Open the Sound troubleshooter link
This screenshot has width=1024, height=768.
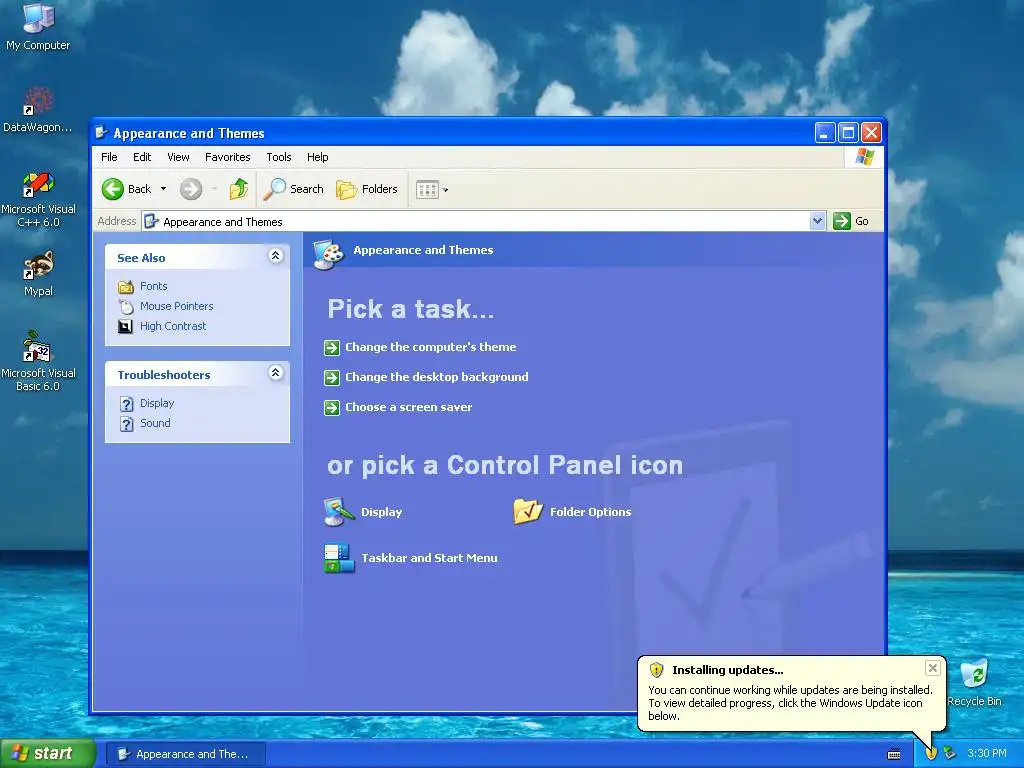155,423
